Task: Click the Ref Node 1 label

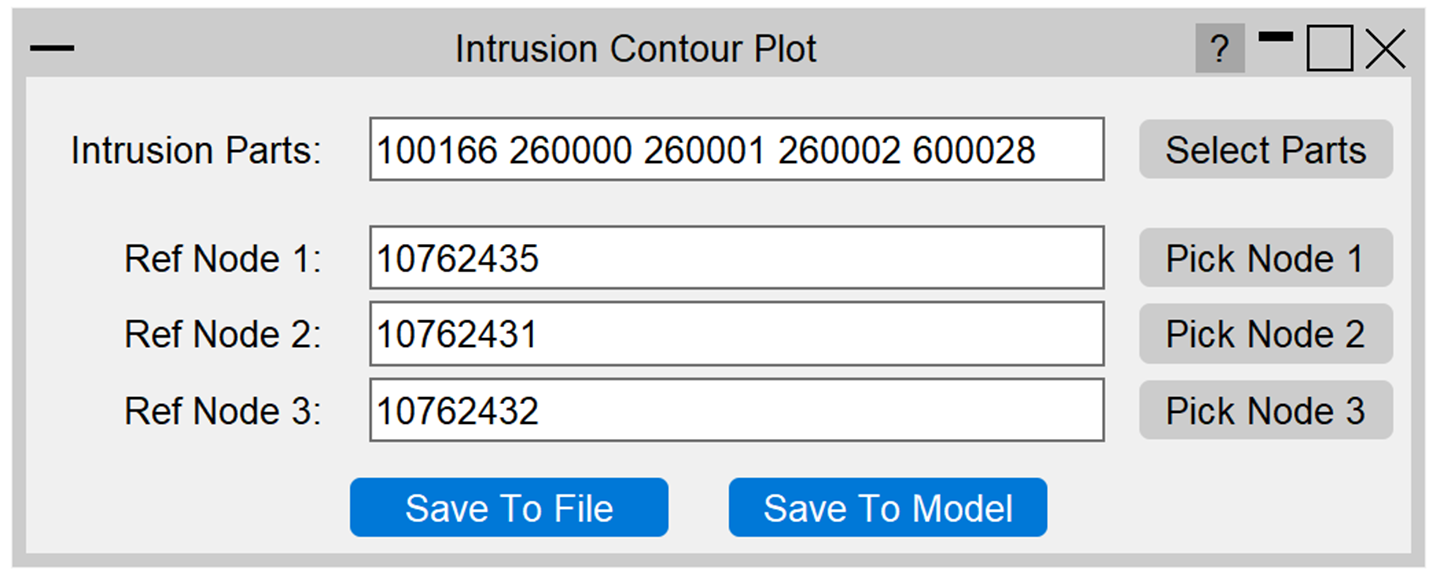Action: point(222,259)
